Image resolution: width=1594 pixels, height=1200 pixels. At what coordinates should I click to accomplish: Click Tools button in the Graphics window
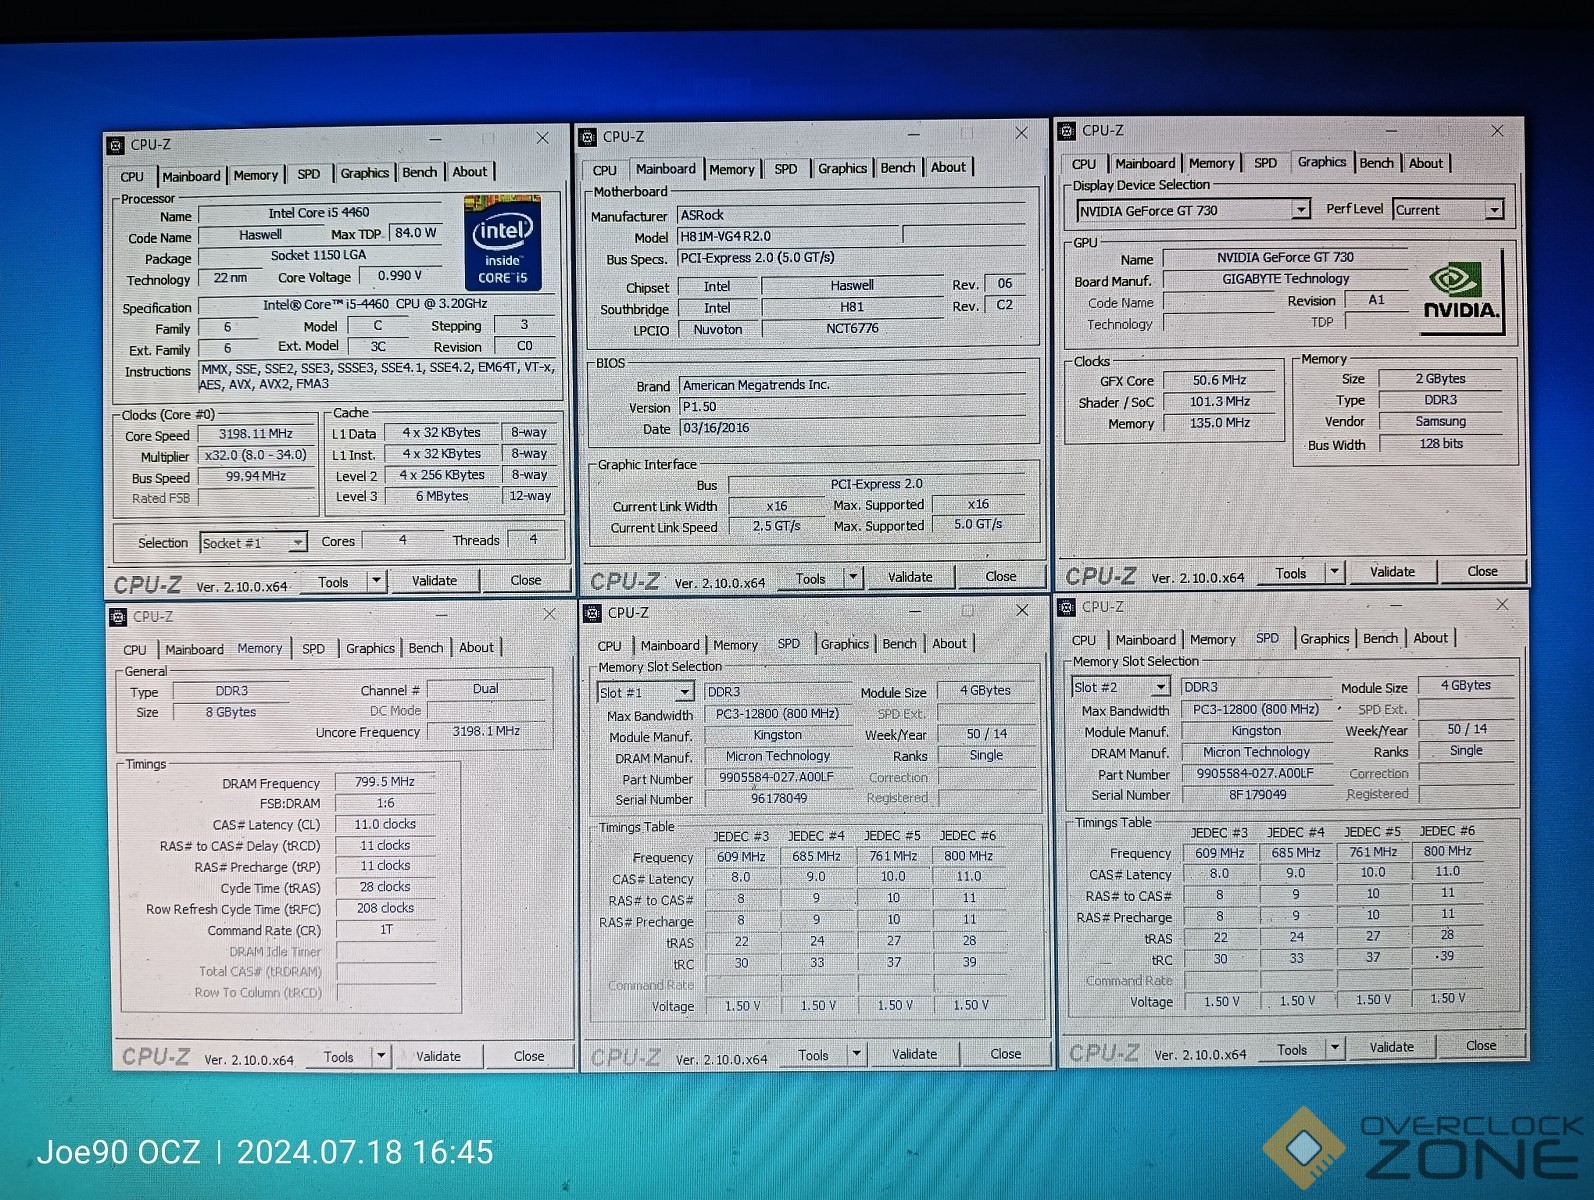click(x=1291, y=573)
